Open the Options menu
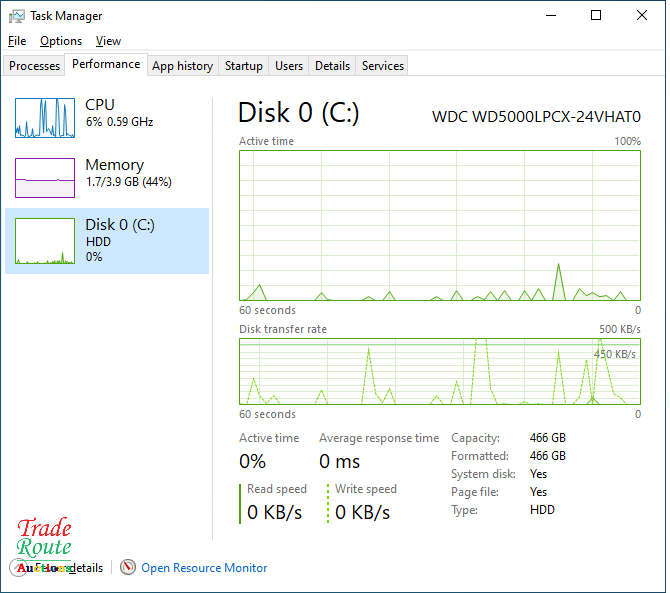The height and width of the screenshot is (593, 670). 61,41
